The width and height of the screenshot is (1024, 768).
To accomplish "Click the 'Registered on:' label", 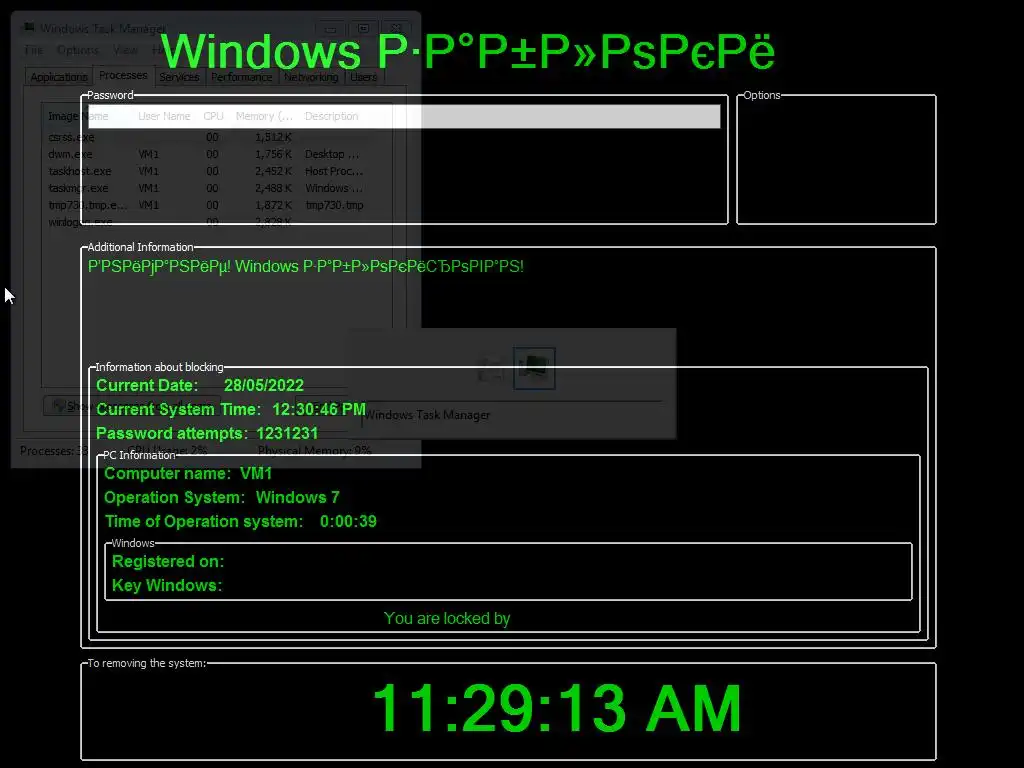I will pyautogui.click(x=168, y=562).
